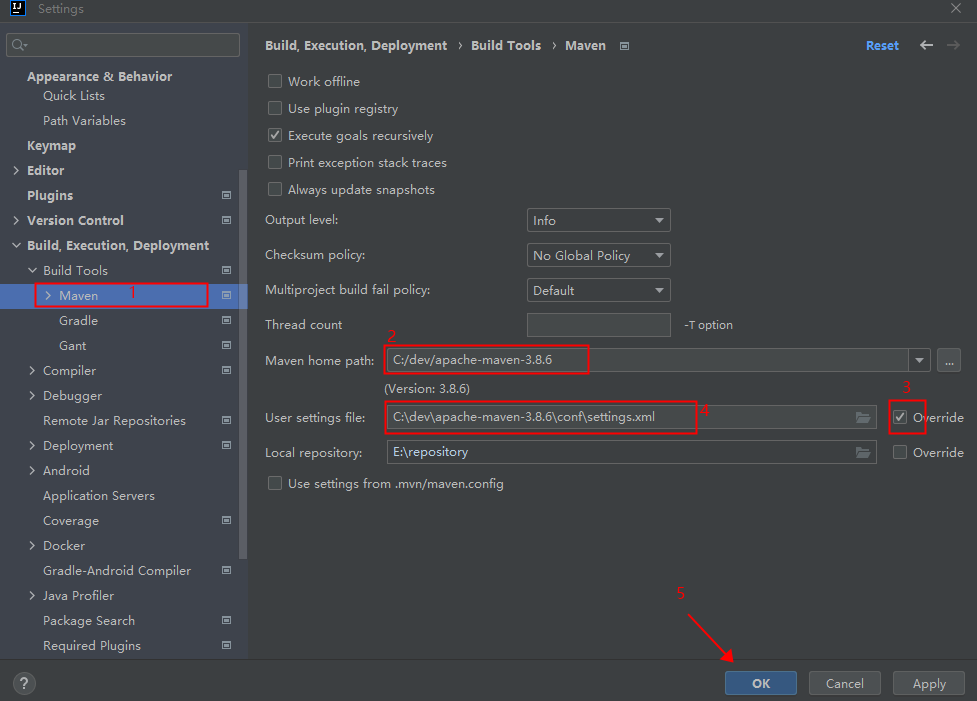Click the back navigation arrow icon

pyautogui.click(x=926, y=45)
